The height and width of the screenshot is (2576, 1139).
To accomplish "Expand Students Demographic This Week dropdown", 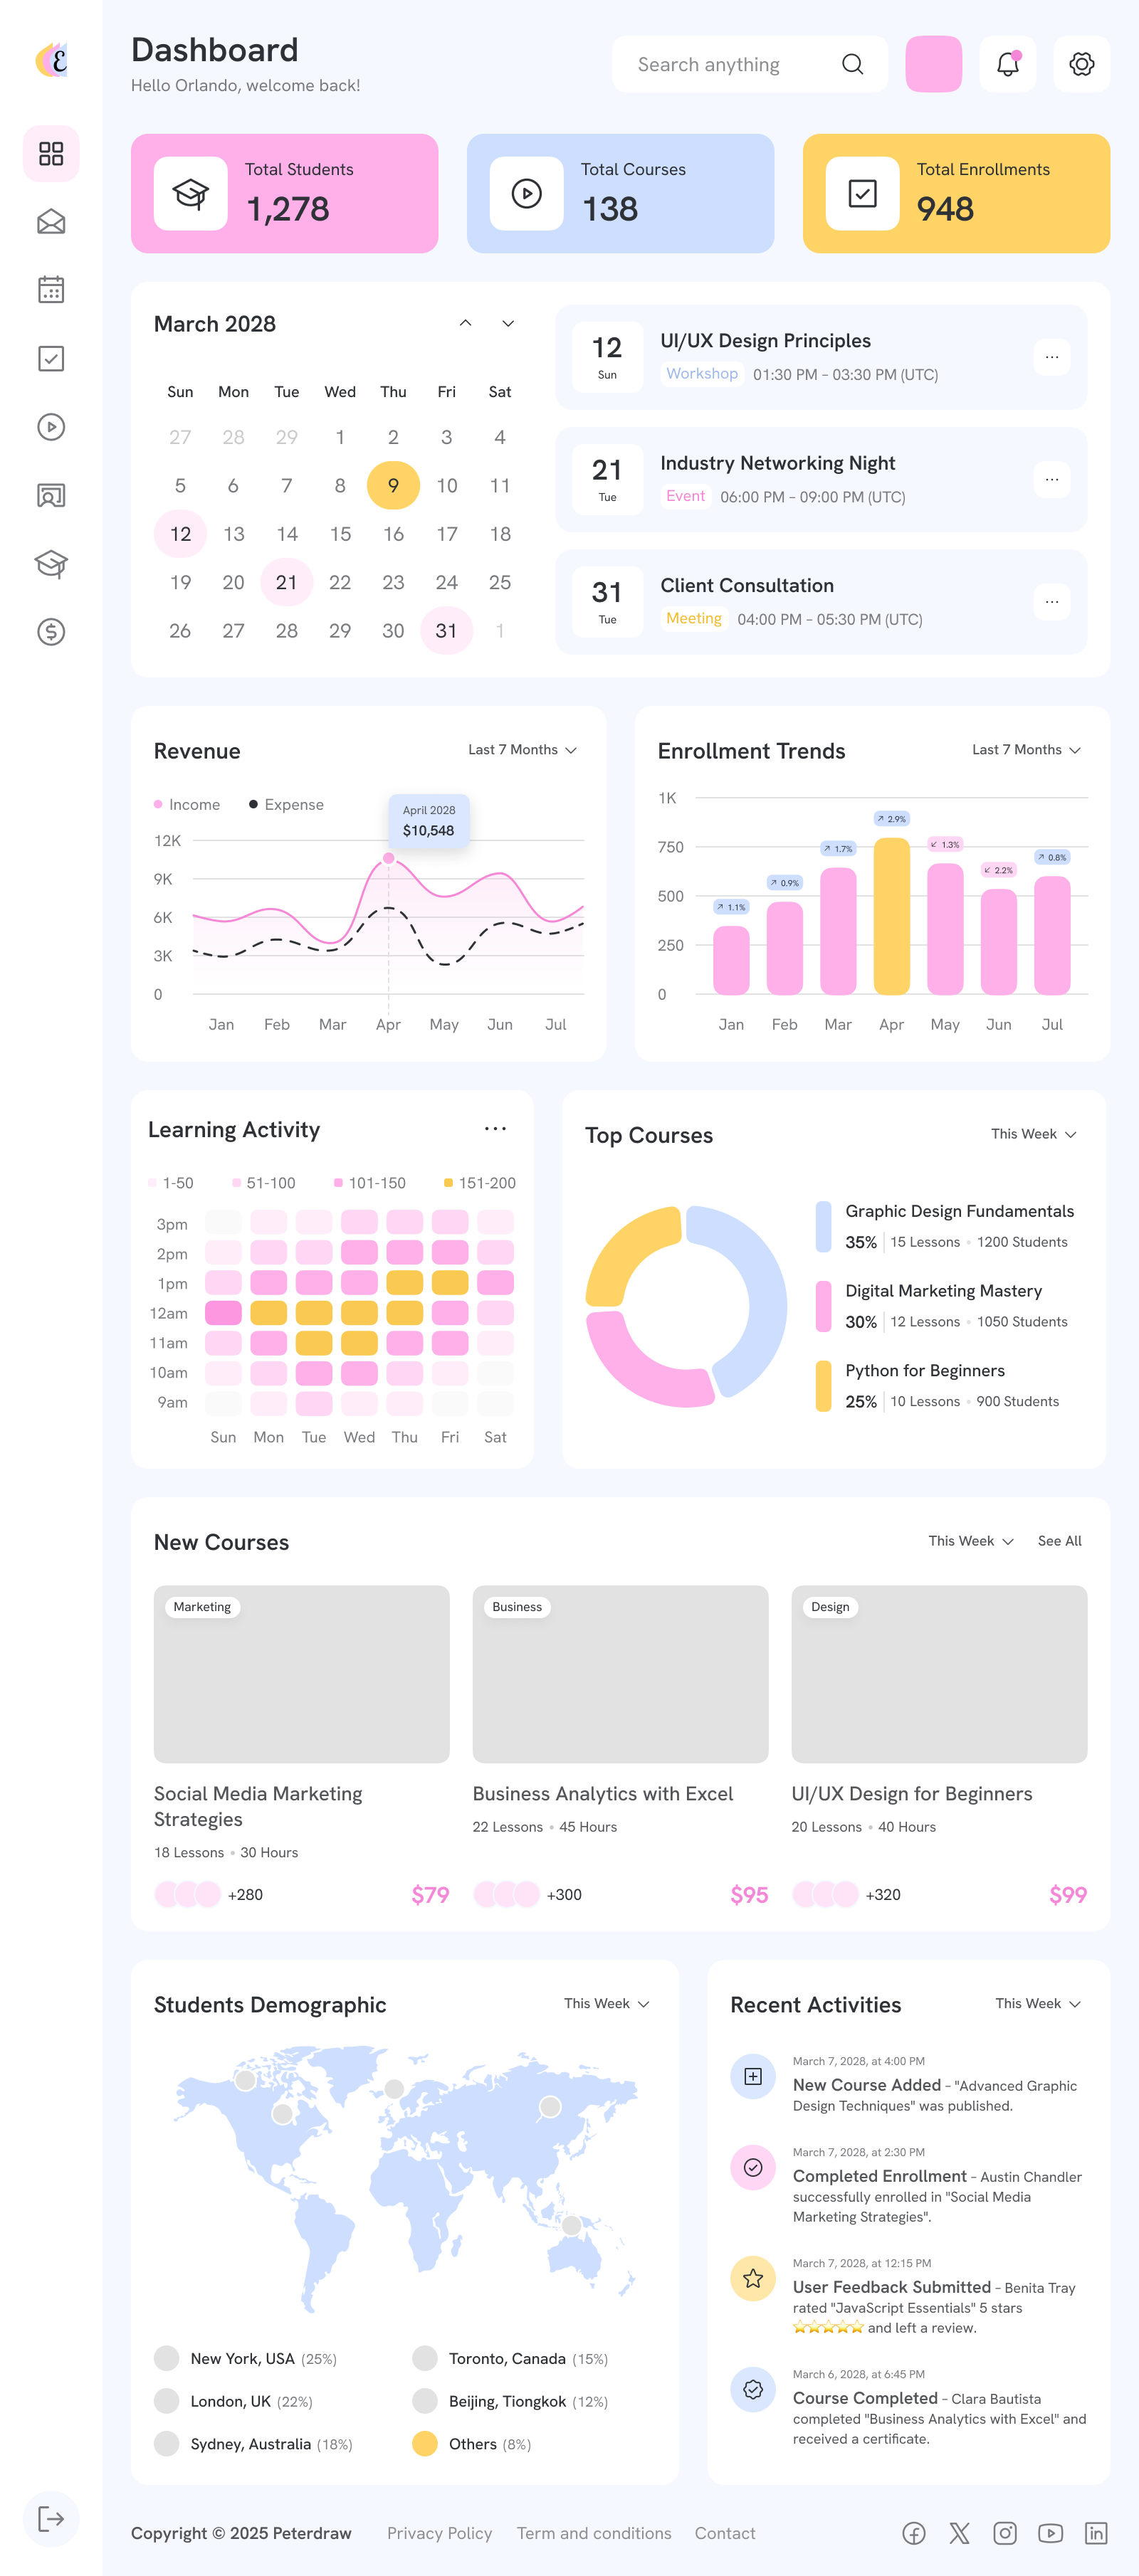I will 606,2003.
